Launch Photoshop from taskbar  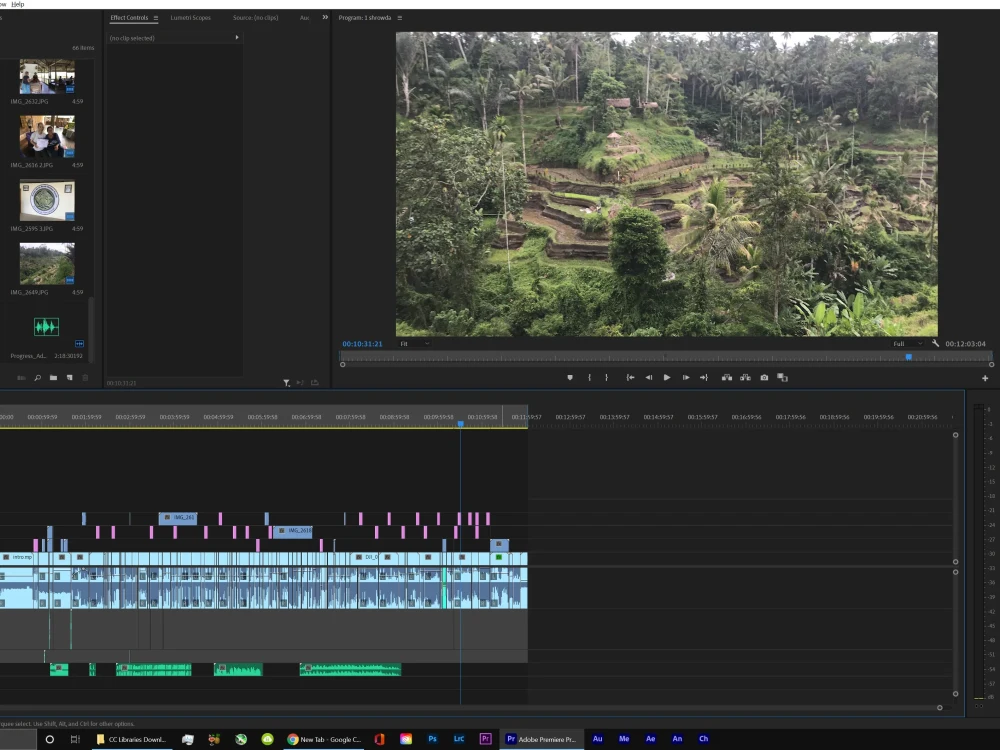pyautogui.click(x=432, y=739)
